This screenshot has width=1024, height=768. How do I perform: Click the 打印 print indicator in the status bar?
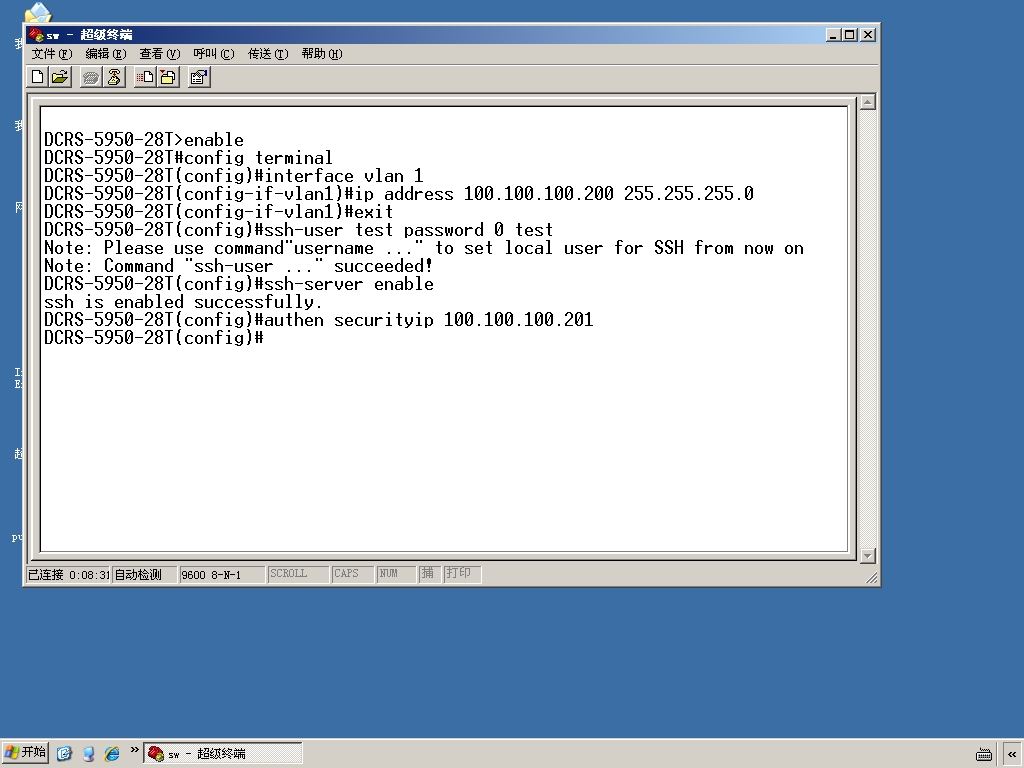(x=462, y=574)
